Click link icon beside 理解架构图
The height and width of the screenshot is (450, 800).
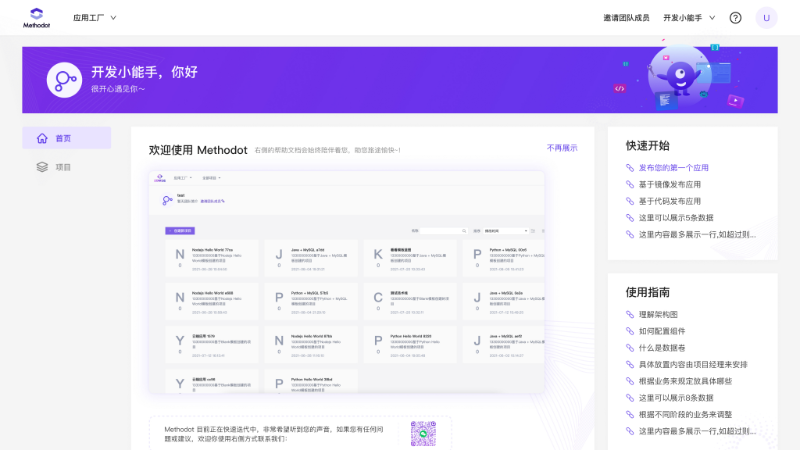(630, 315)
